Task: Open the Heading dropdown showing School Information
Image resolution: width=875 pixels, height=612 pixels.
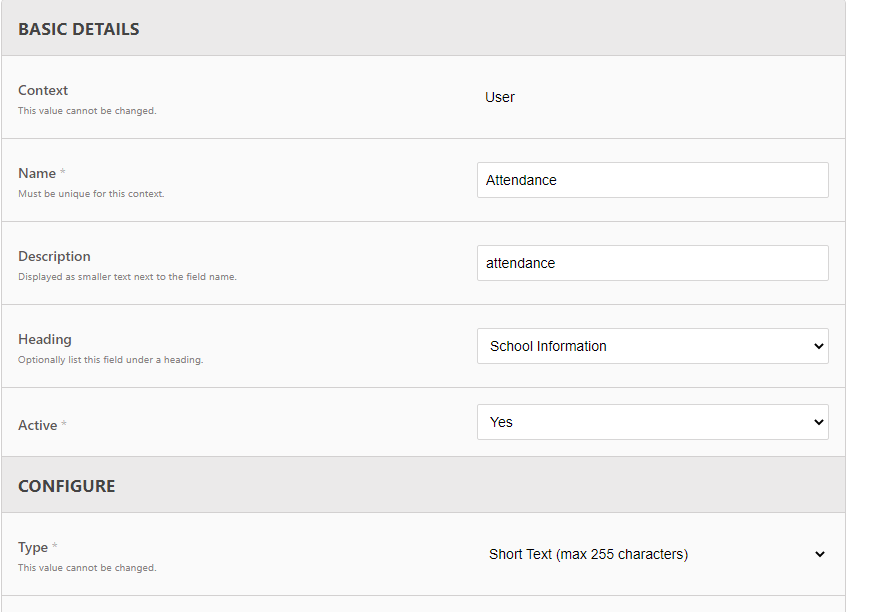Action: (x=652, y=346)
